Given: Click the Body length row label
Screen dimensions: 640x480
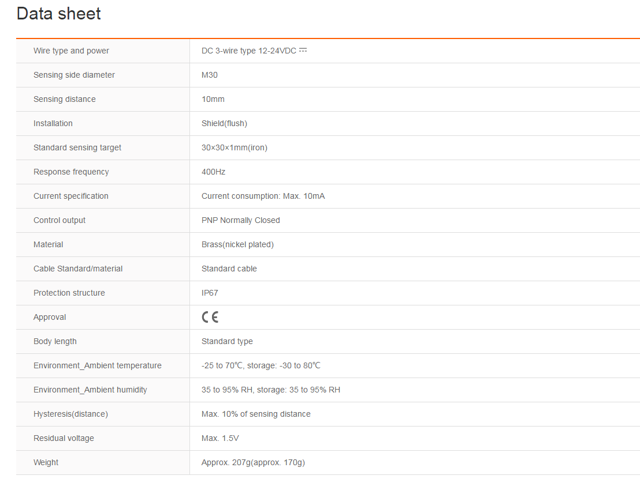Looking at the screenshot, I should pos(57,341).
